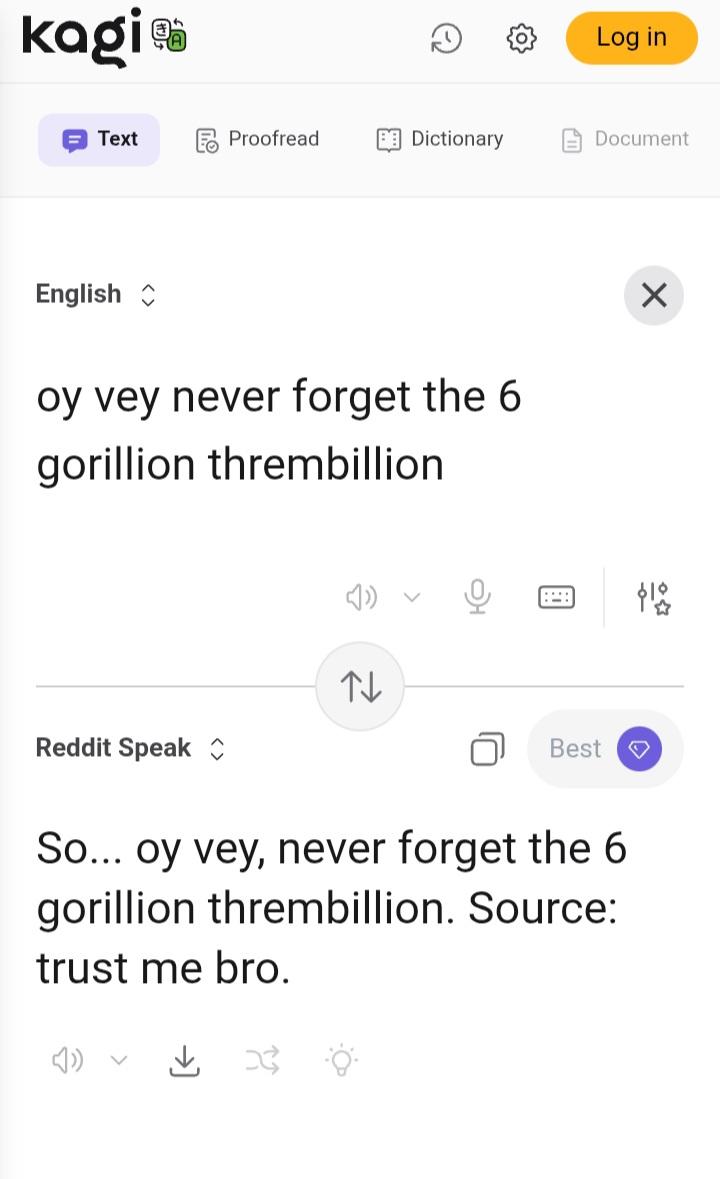Viewport: 720px width, 1179px height.
Task: Swap source and target languages
Action: [x=360, y=687]
